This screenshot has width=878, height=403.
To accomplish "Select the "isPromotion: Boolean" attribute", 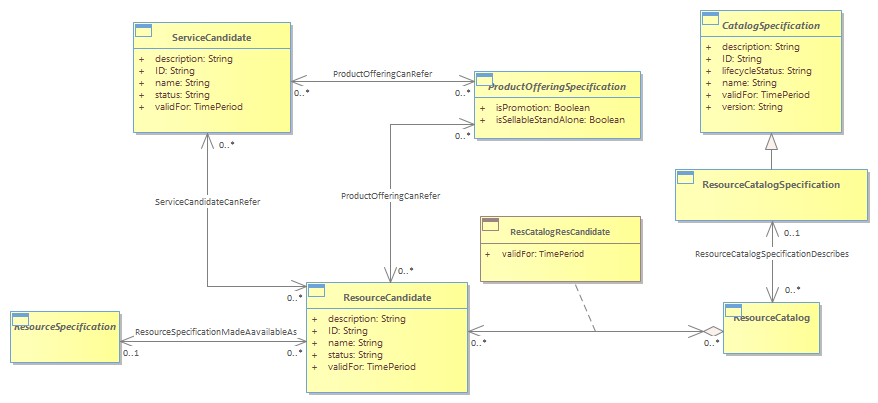I will (x=543, y=107).
